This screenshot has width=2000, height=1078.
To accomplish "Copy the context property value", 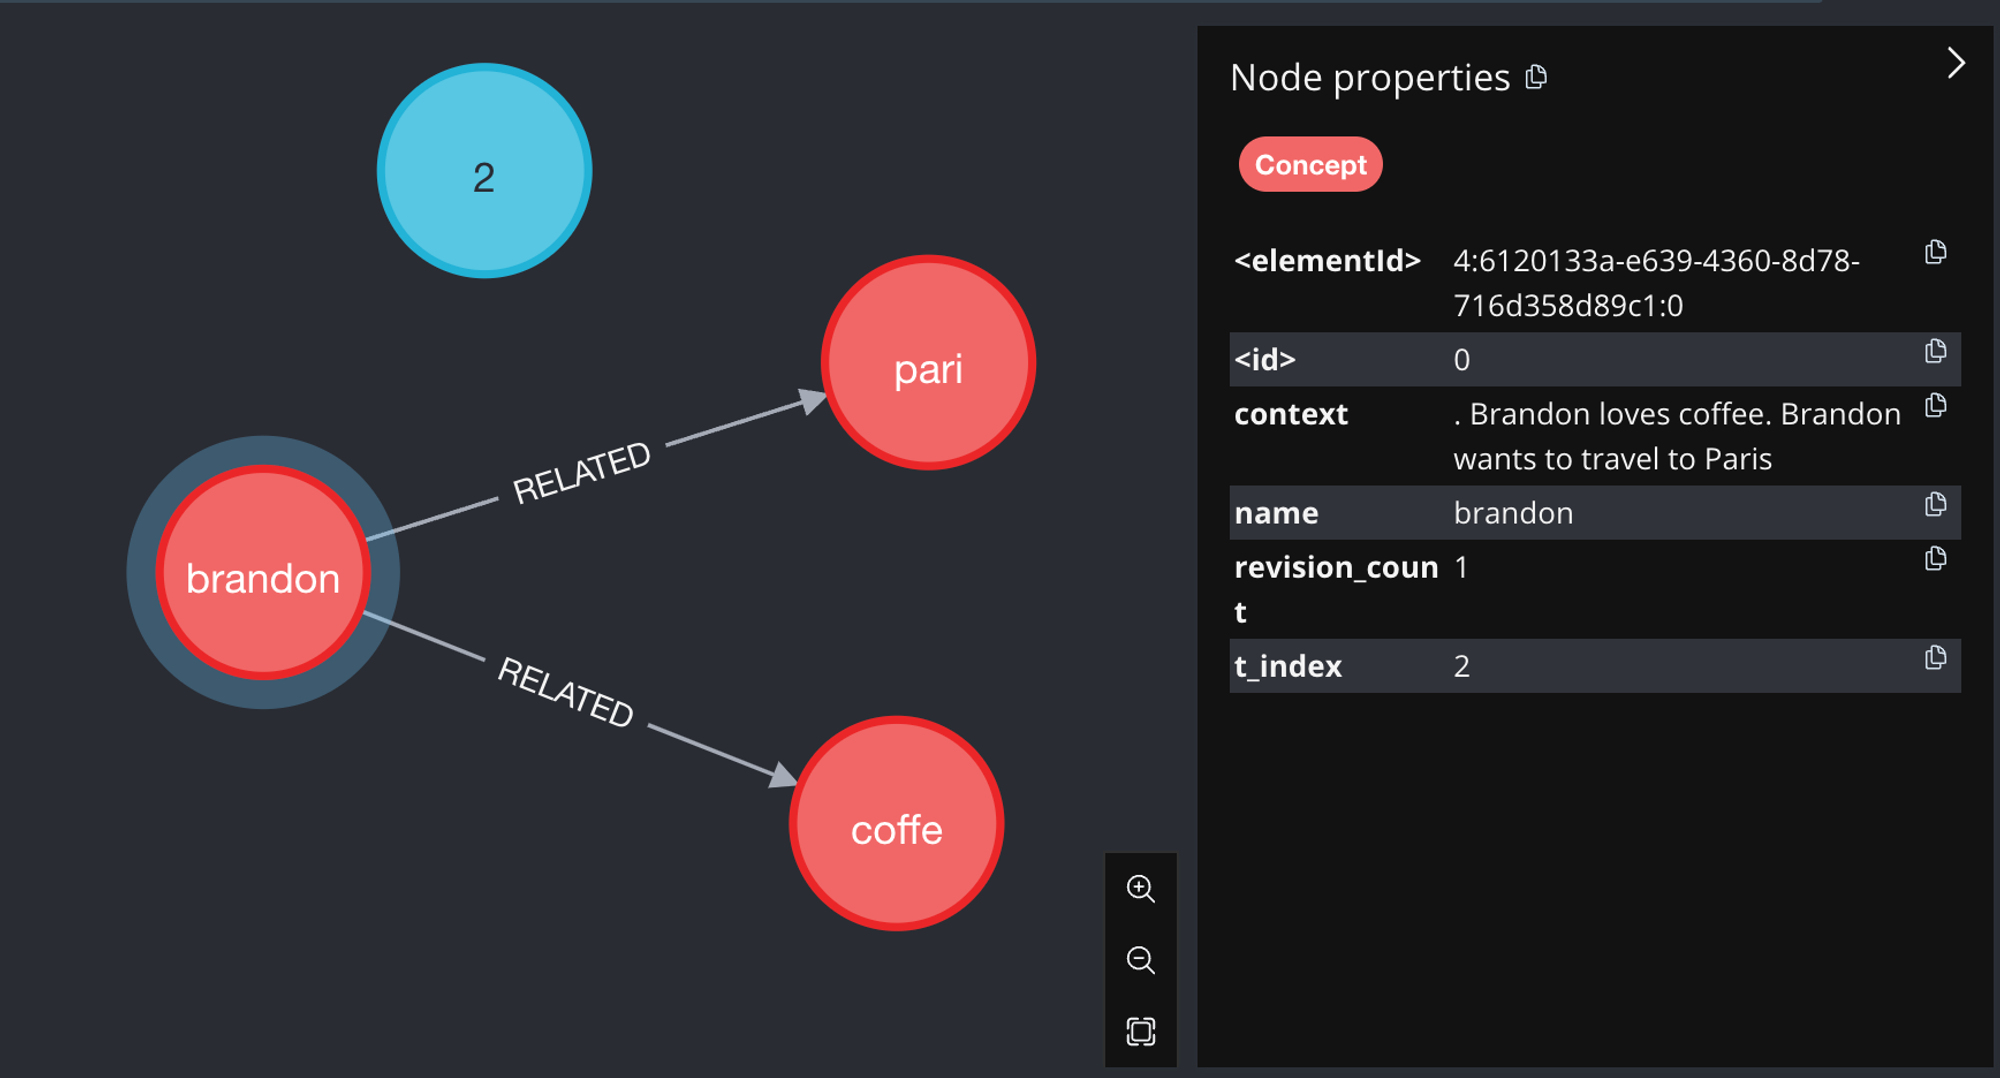I will 1935,405.
